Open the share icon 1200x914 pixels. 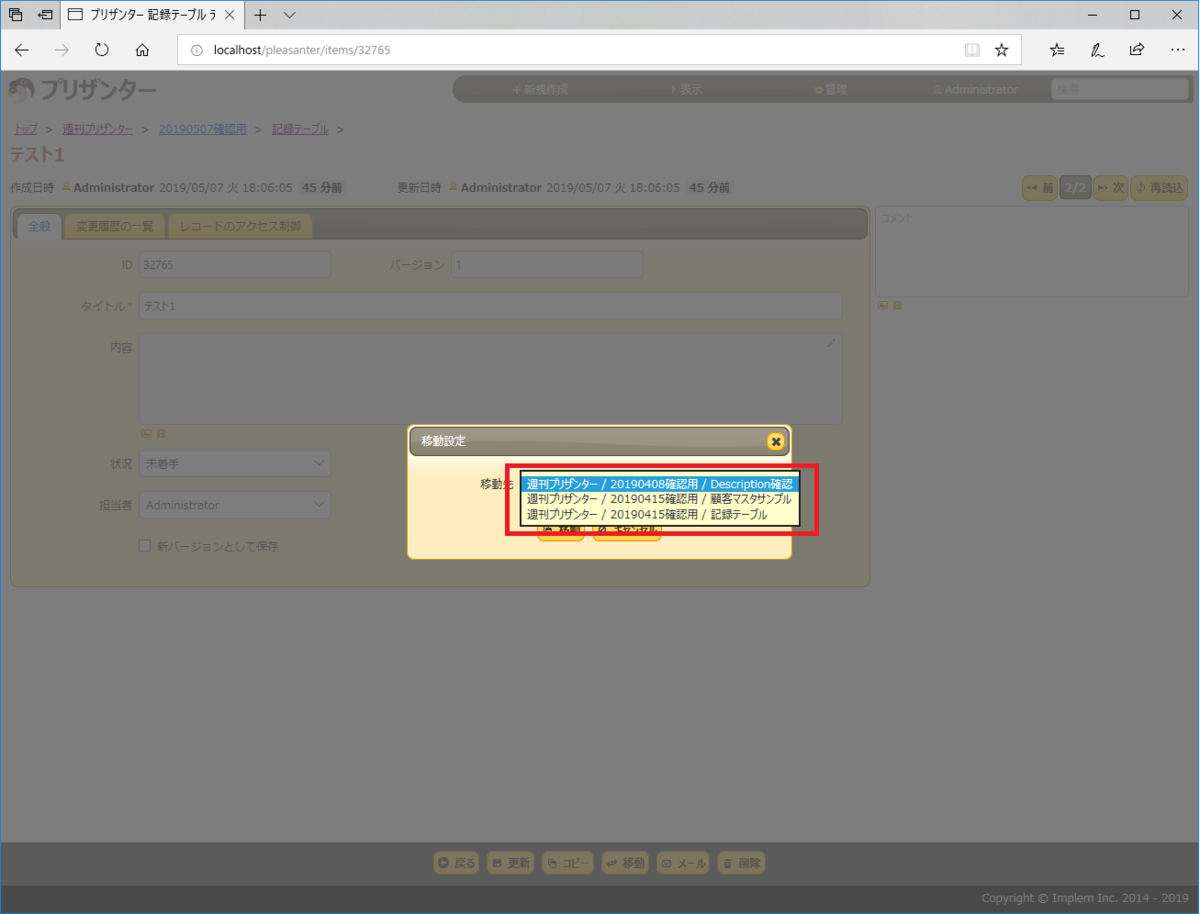(x=1137, y=50)
